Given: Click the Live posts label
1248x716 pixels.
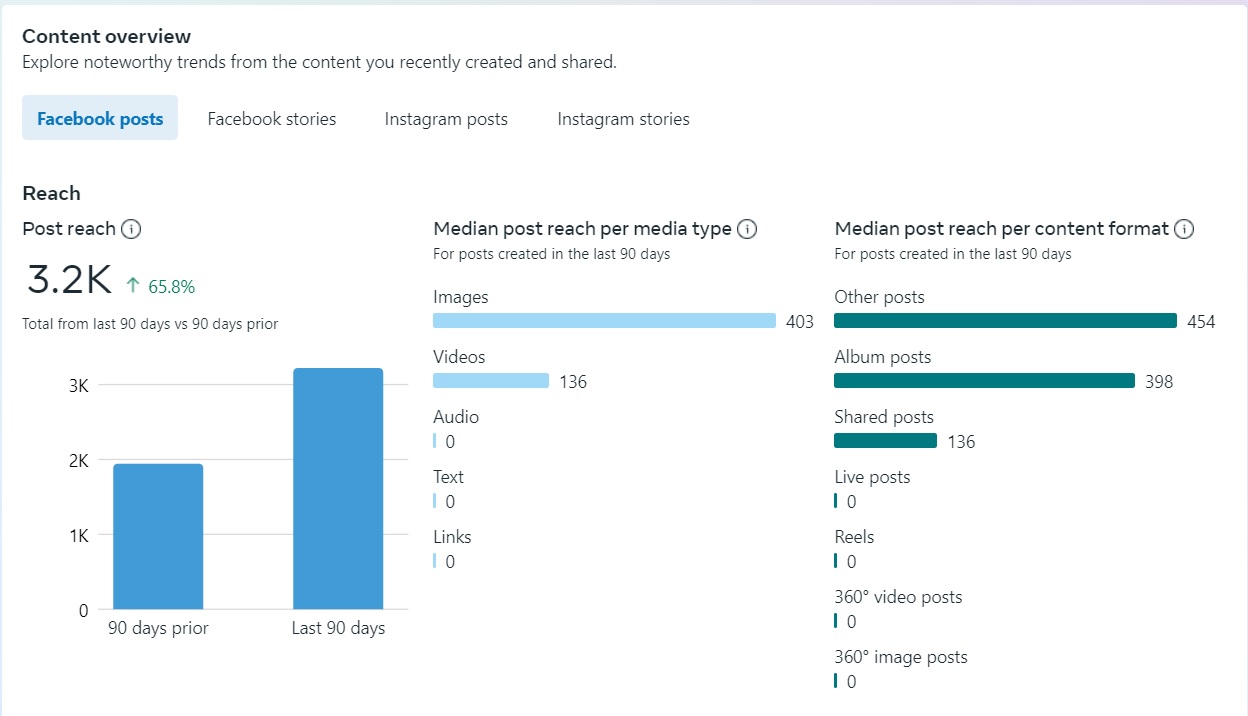Looking at the screenshot, I should (872, 477).
